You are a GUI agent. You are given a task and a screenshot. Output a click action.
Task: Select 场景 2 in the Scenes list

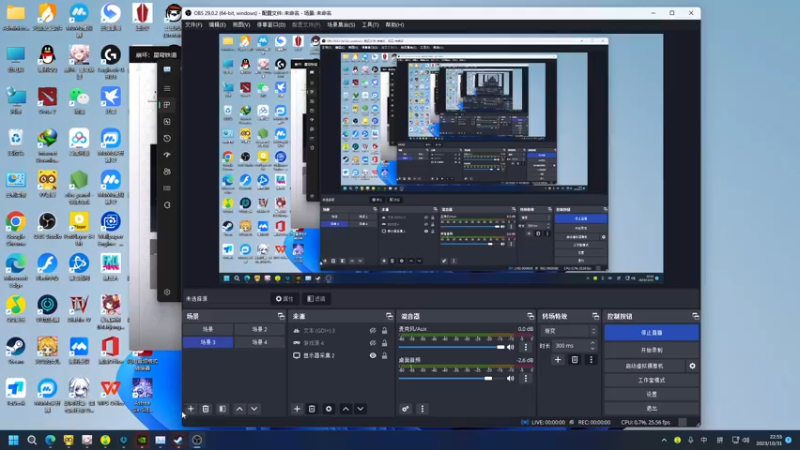click(x=259, y=330)
